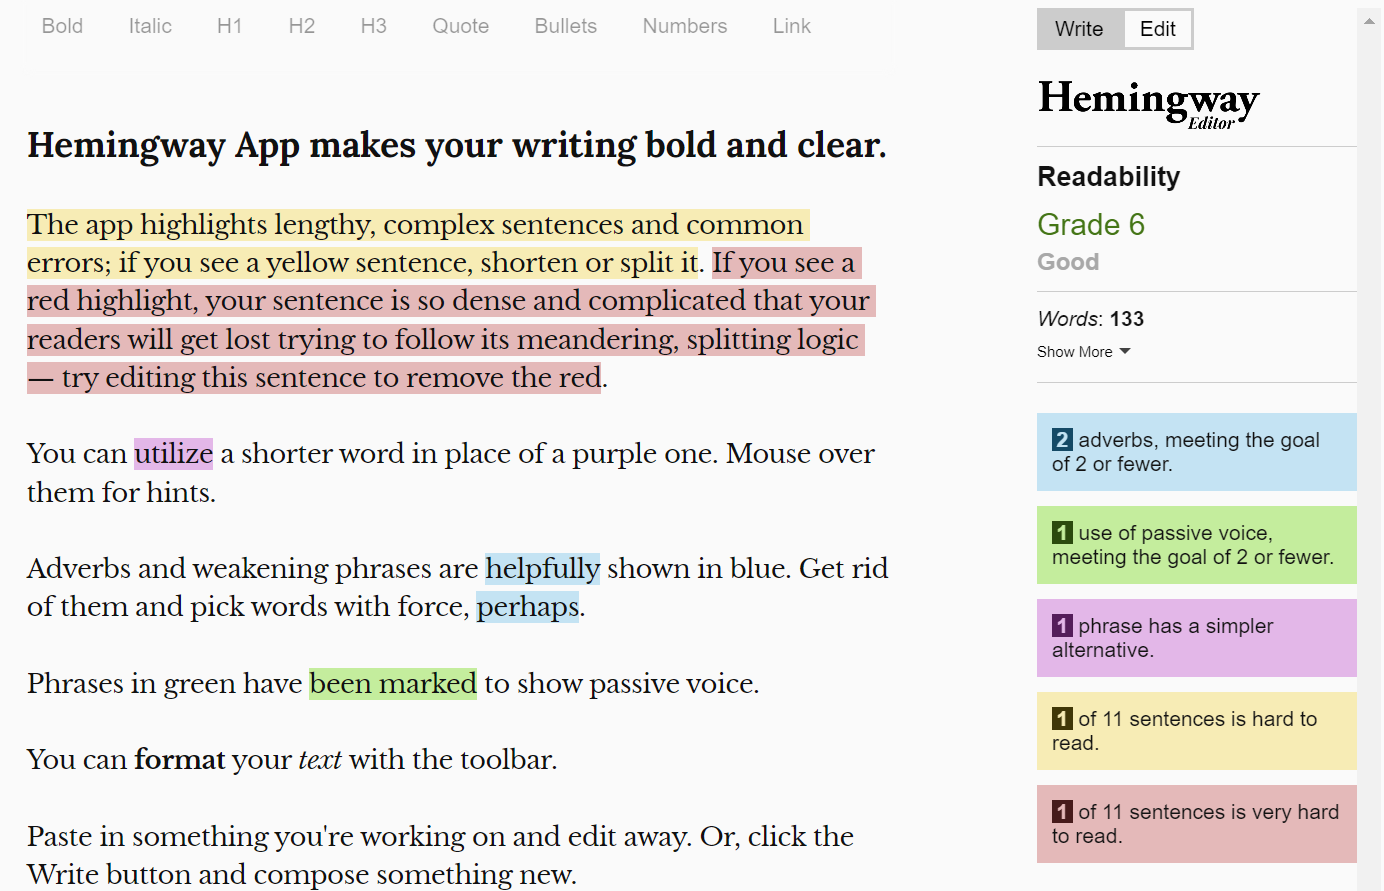Insert a Link from the toolbar
Viewport: 1384px width, 891px height.
792,26
